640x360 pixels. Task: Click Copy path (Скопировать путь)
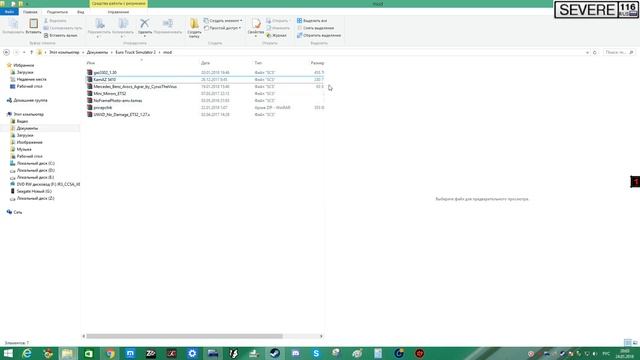coord(62,28)
